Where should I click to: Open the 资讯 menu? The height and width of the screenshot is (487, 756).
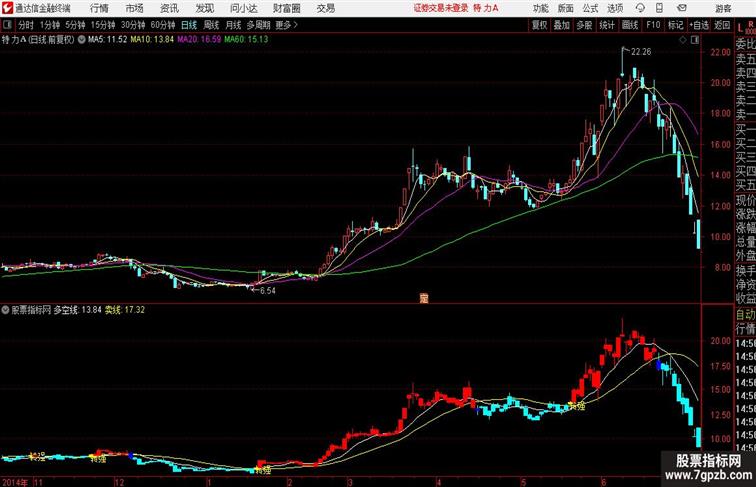tap(169, 8)
